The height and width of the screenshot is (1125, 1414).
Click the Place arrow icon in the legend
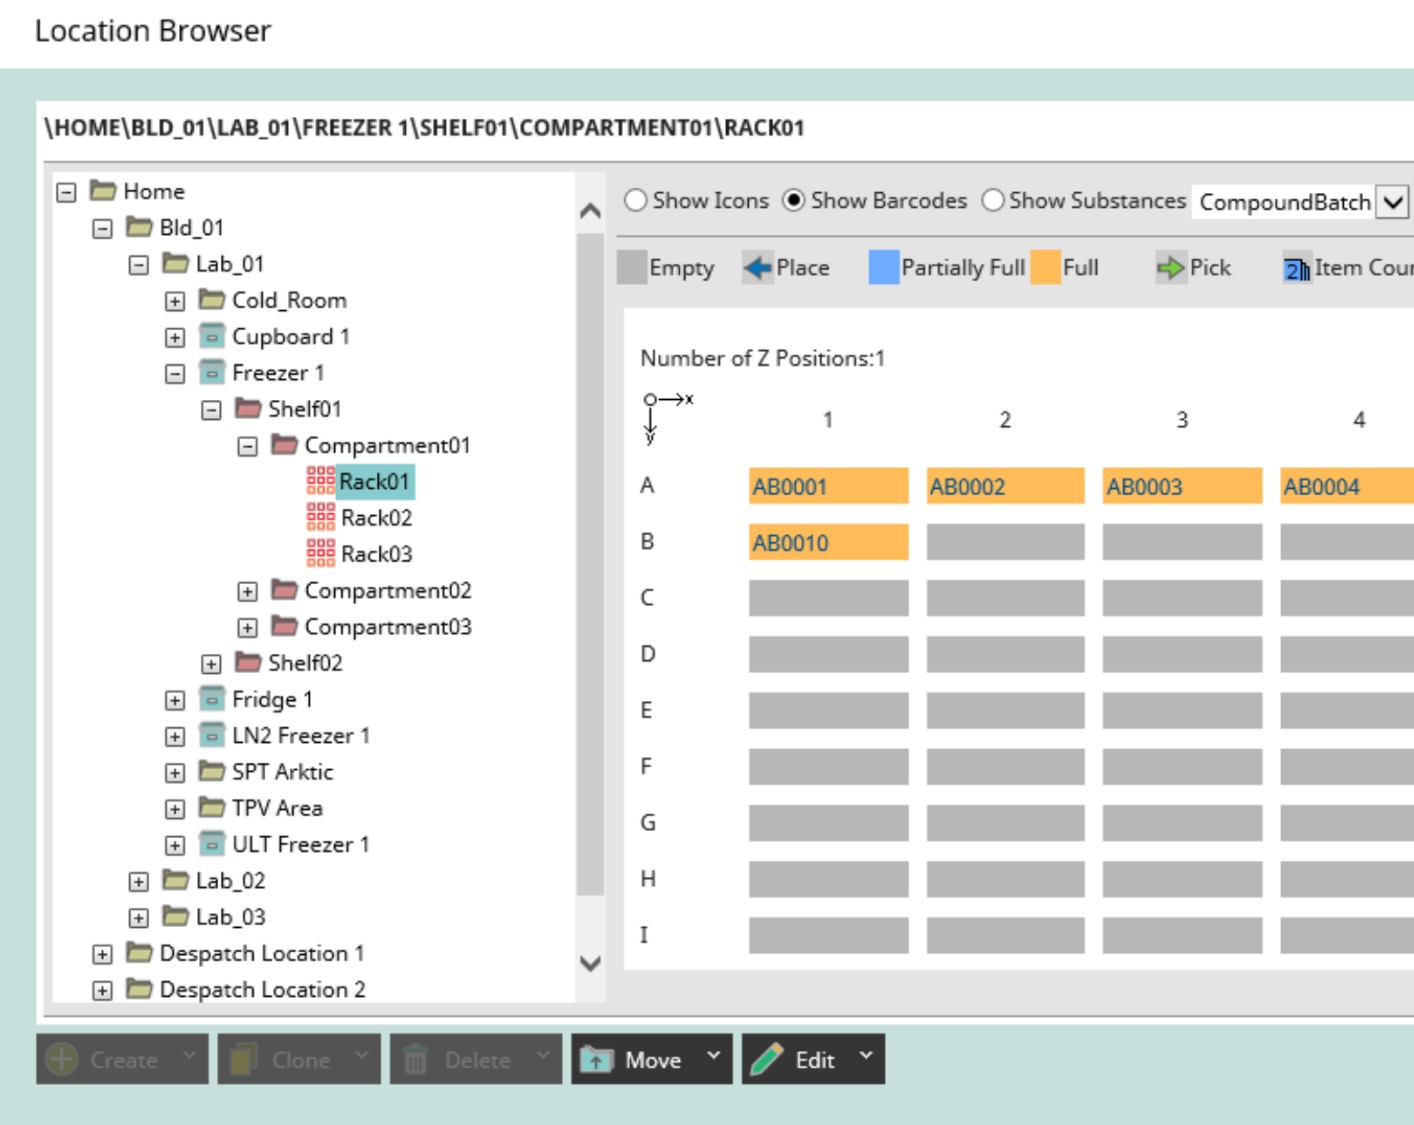(x=757, y=267)
